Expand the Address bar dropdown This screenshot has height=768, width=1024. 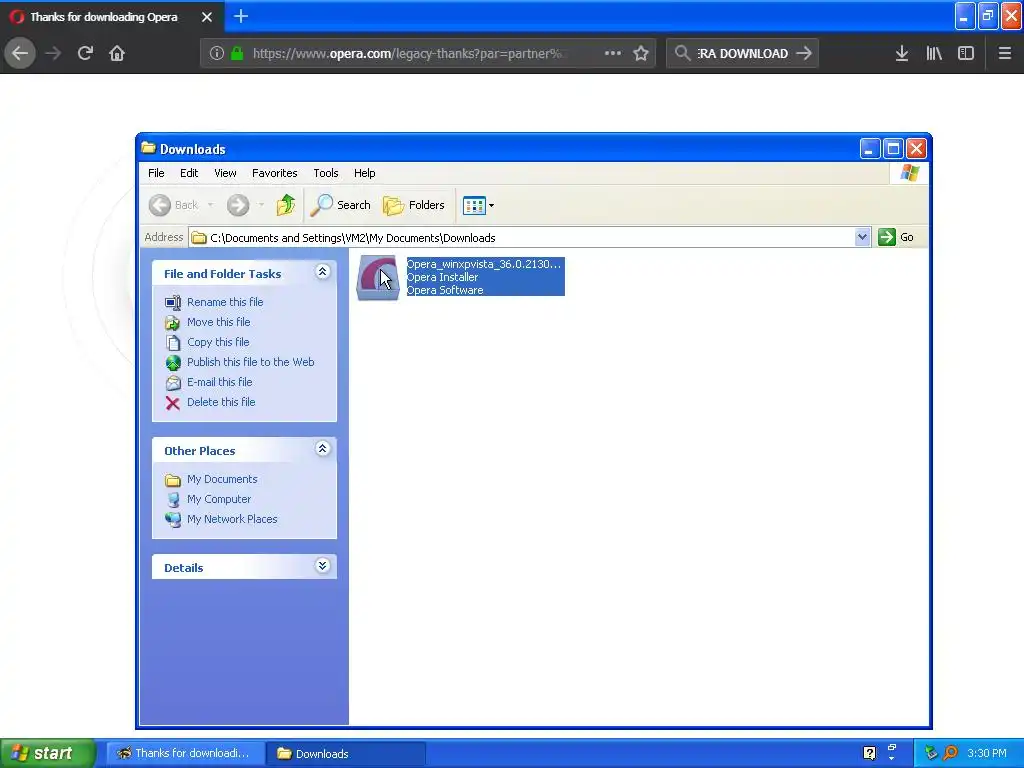point(862,237)
